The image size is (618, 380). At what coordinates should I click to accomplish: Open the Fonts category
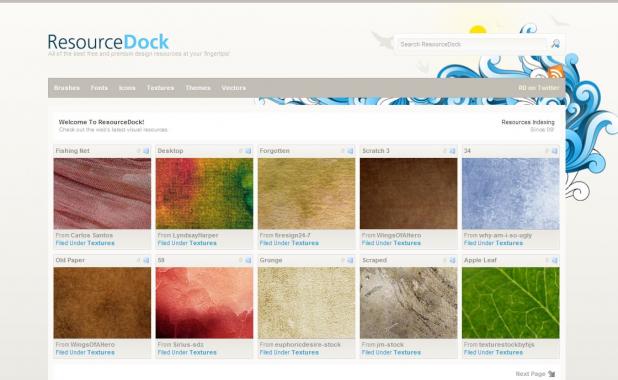click(x=99, y=88)
